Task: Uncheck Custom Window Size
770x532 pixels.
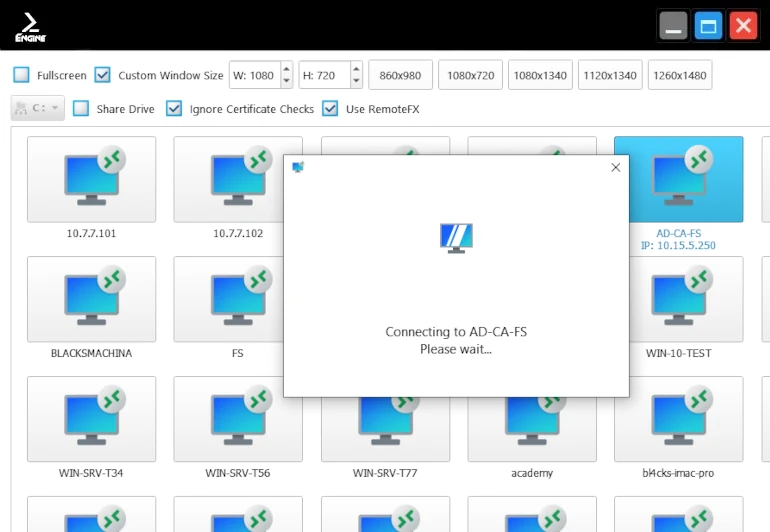Action: tap(102, 75)
